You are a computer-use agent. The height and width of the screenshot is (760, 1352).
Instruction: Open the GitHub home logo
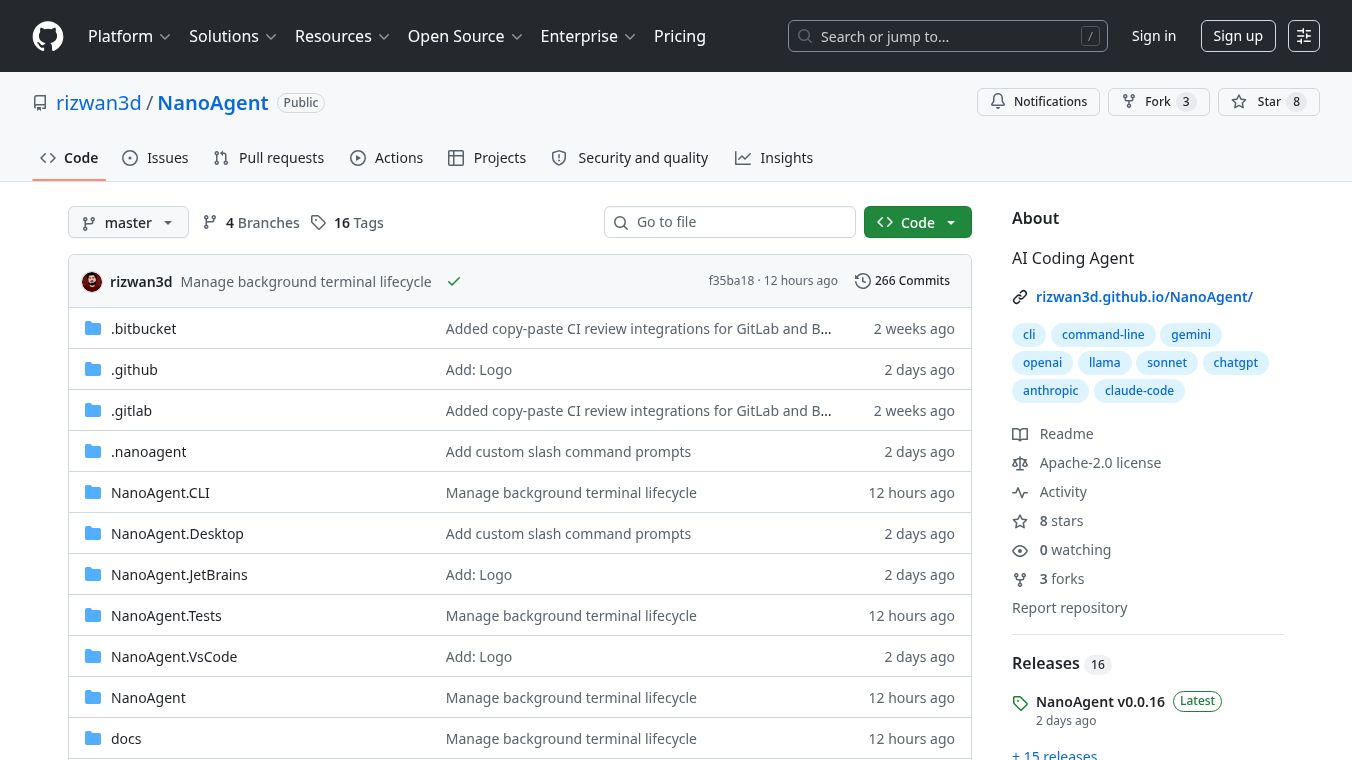coord(48,36)
